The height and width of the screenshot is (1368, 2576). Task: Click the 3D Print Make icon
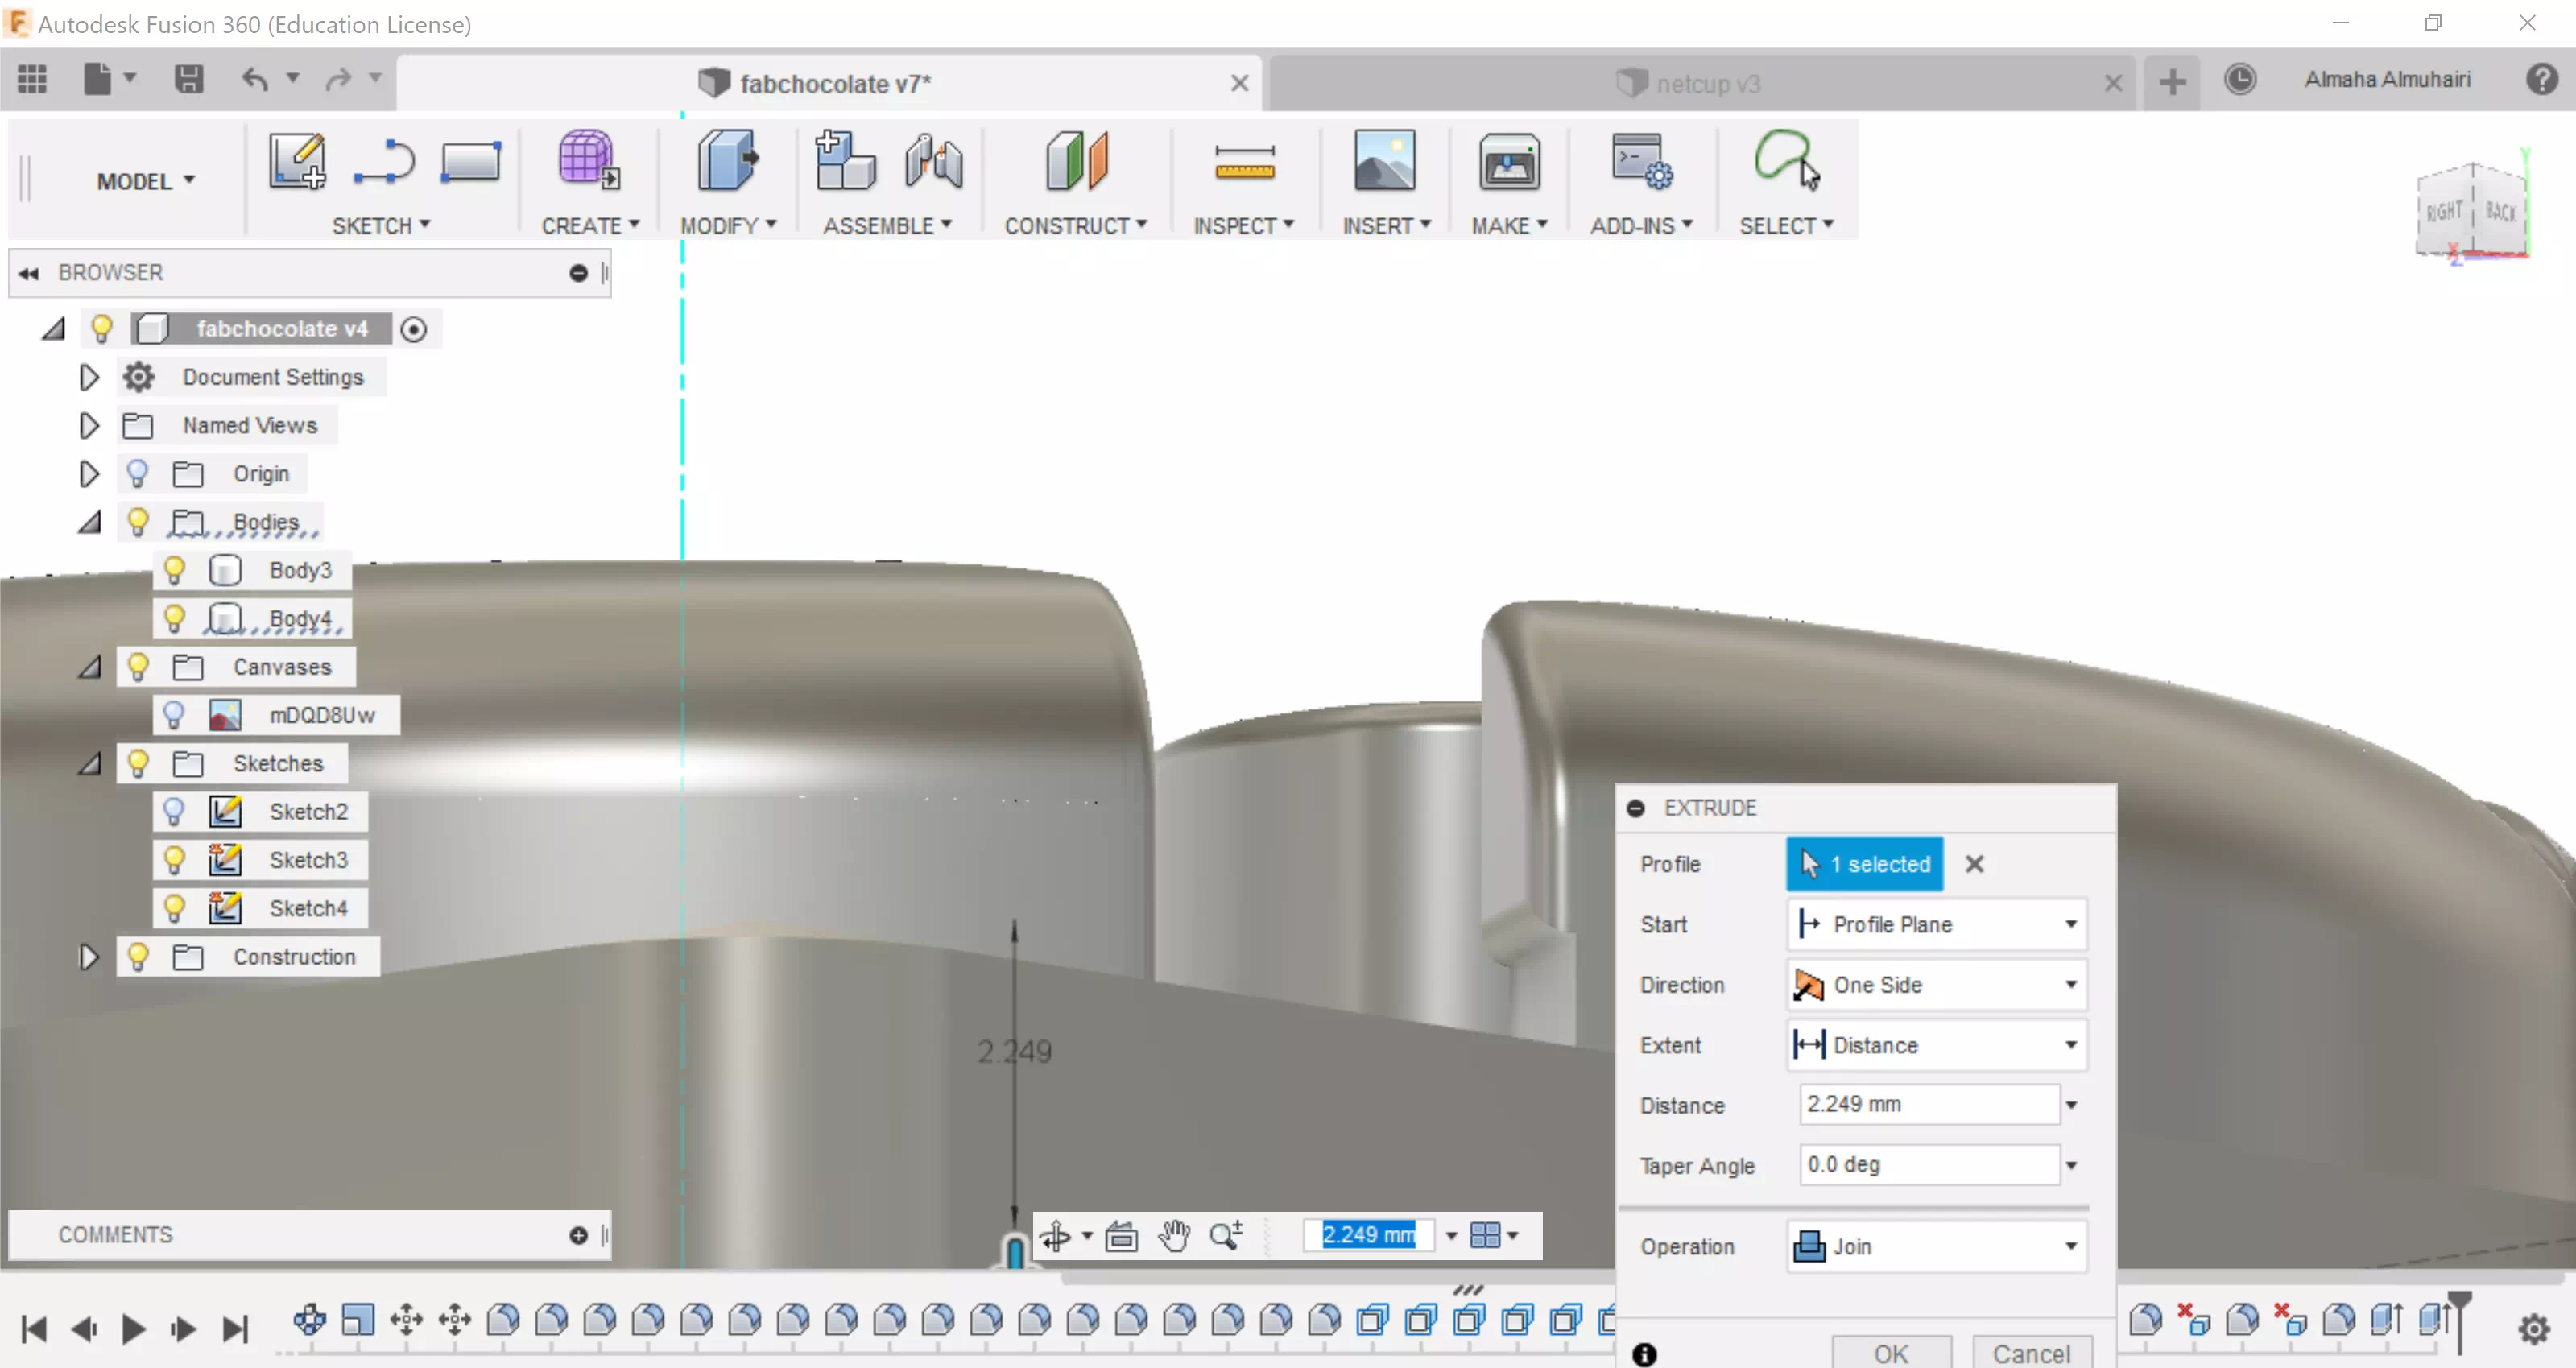1508,161
